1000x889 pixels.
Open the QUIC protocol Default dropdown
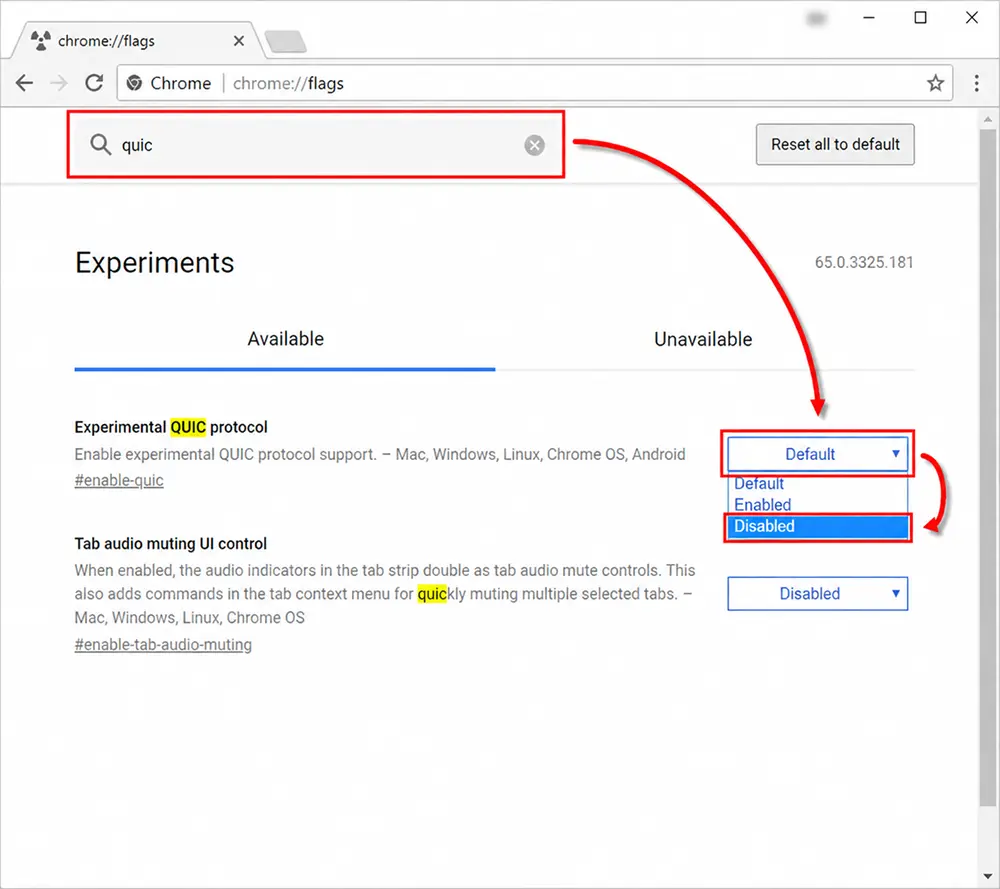point(818,454)
